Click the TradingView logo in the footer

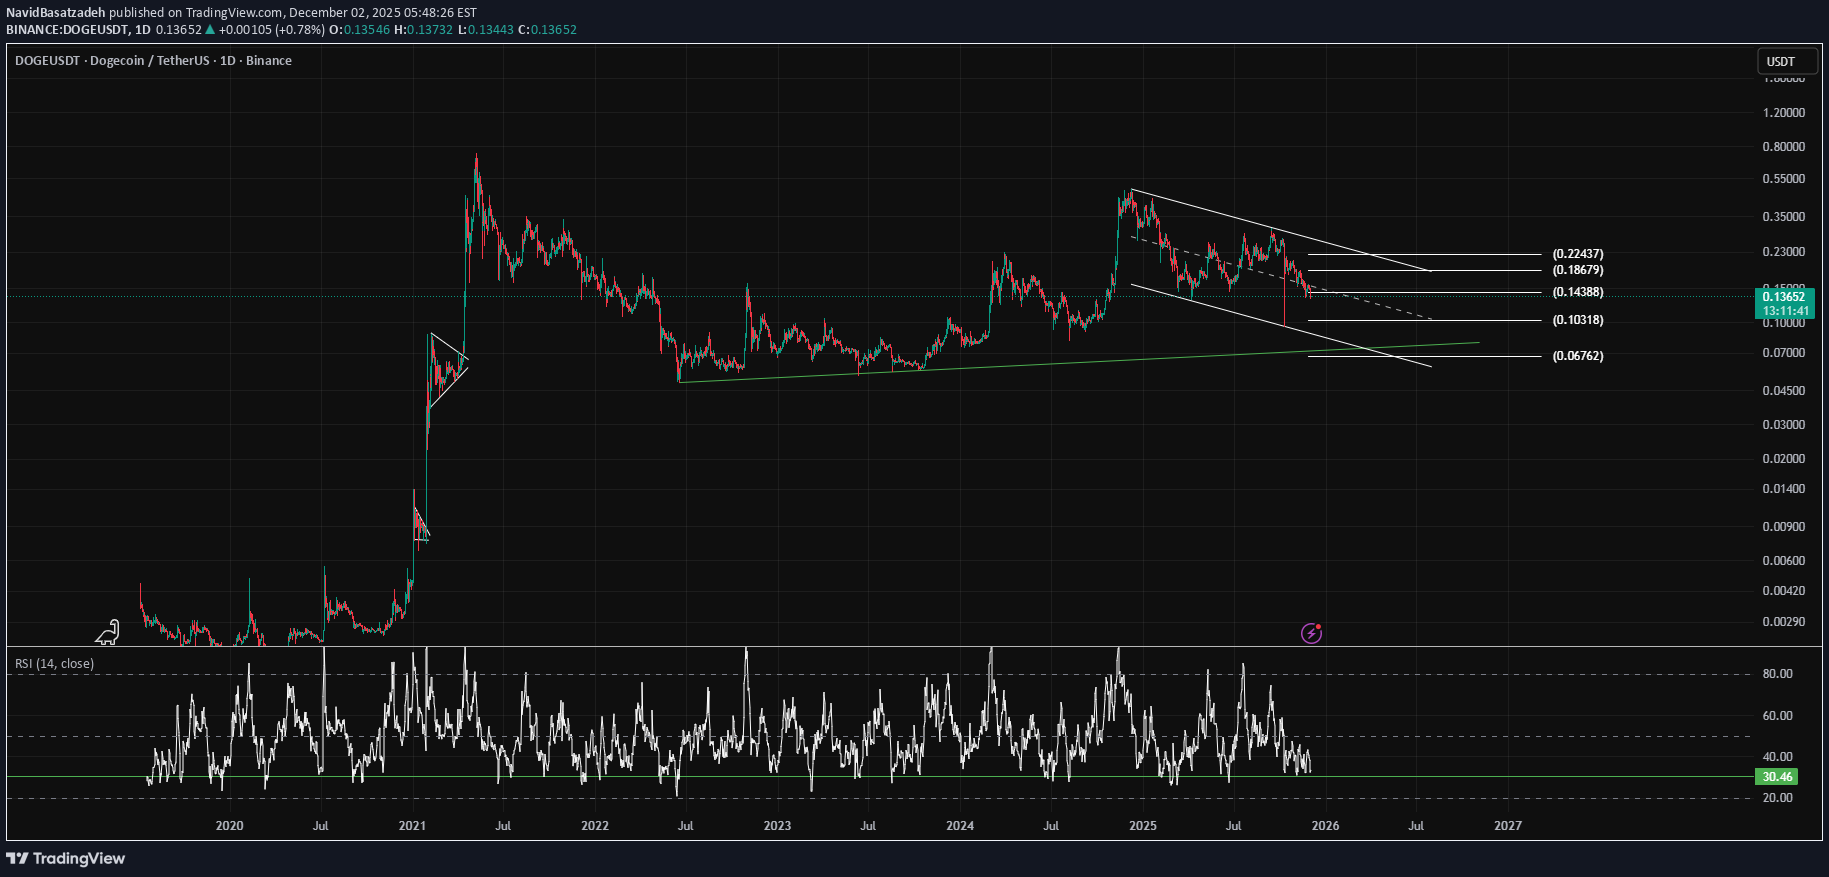66,858
